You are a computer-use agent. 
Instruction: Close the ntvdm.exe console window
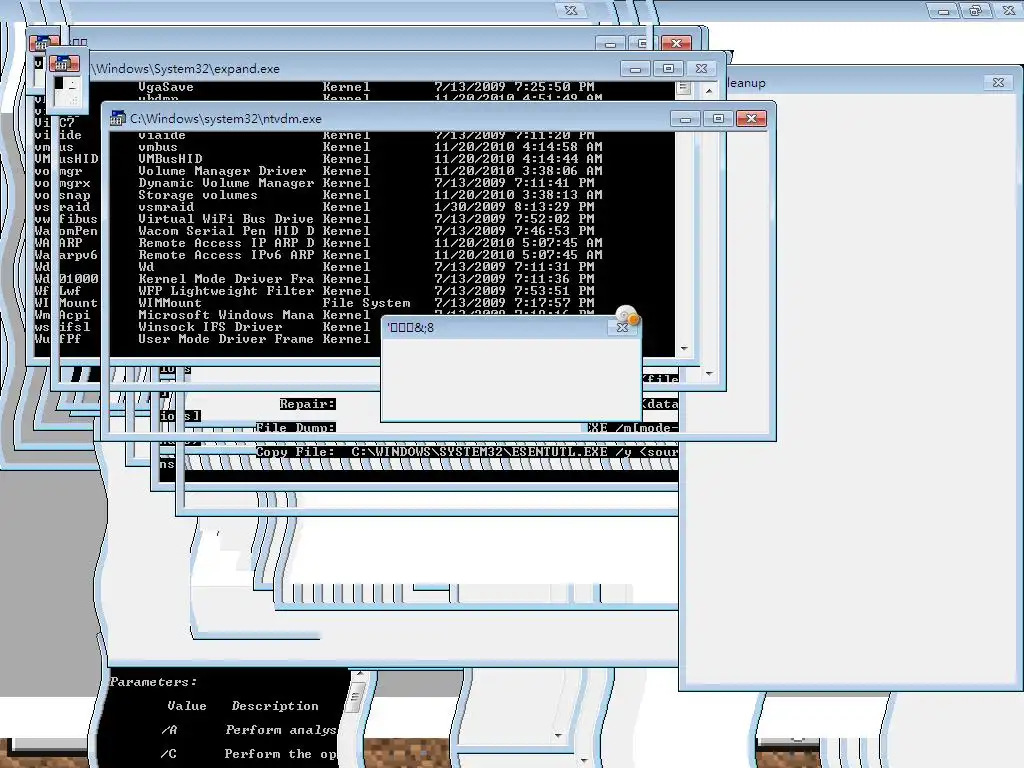click(x=751, y=118)
